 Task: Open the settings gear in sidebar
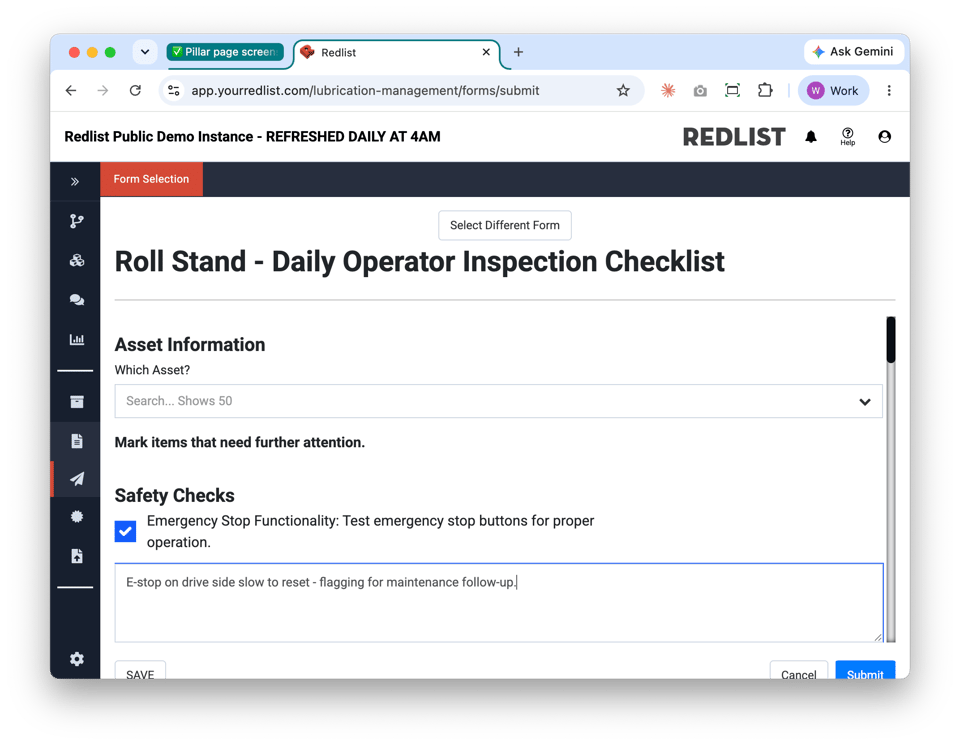pyautogui.click(x=77, y=659)
